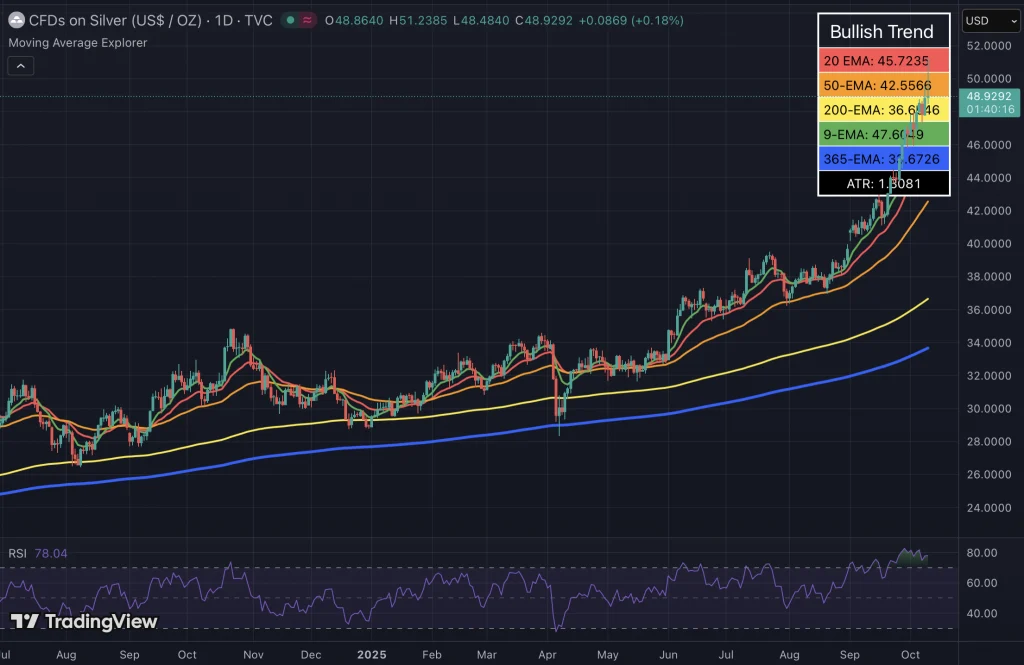
Task: Click the red 20 EMA row
Action: (x=883, y=61)
